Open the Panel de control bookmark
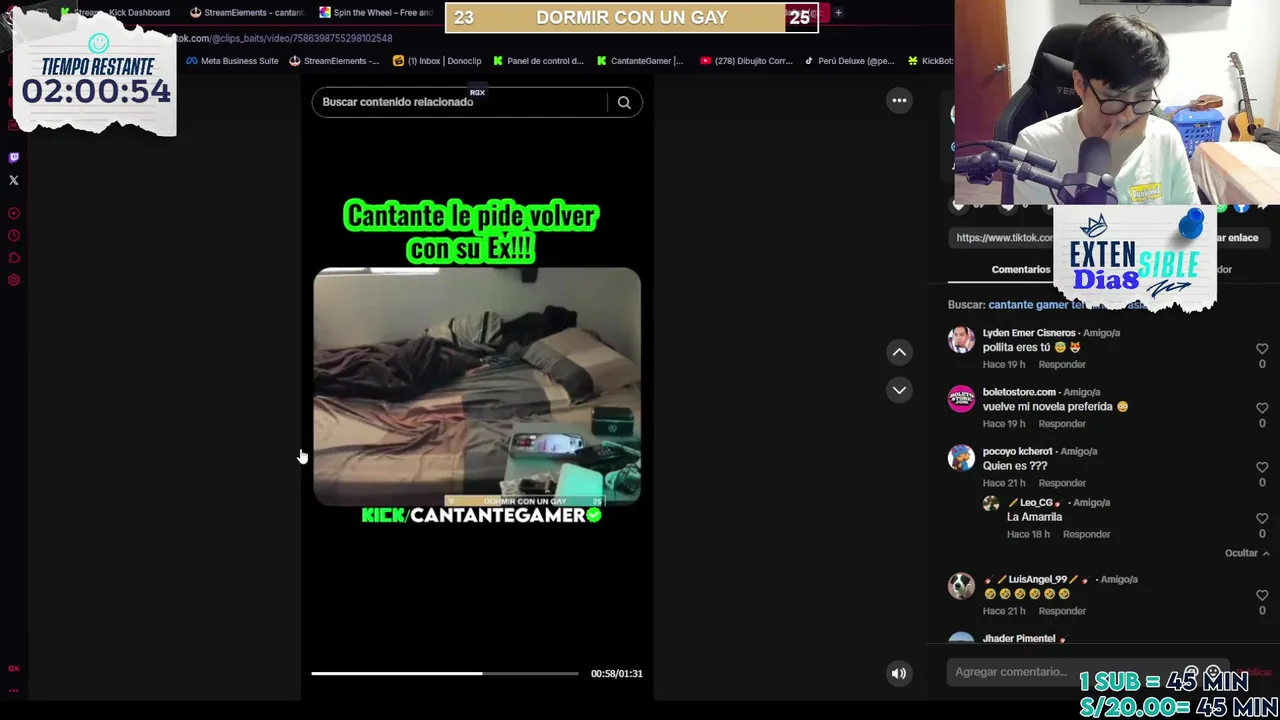1280x720 pixels. click(538, 61)
